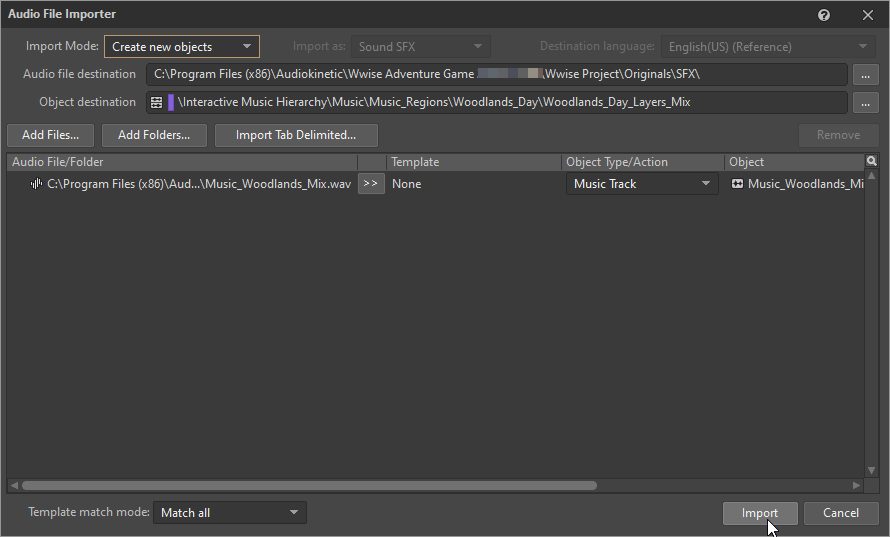Click the audio waveform file icon

click(x=37, y=184)
